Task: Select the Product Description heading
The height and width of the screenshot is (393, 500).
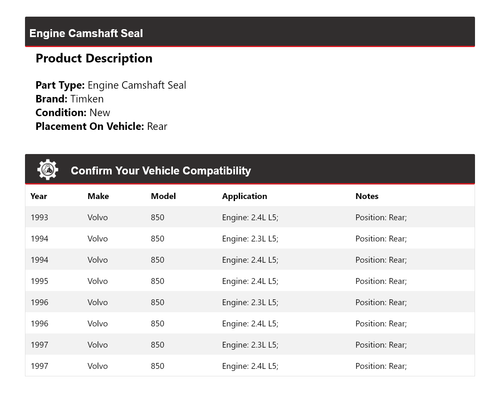Action: click(94, 58)
